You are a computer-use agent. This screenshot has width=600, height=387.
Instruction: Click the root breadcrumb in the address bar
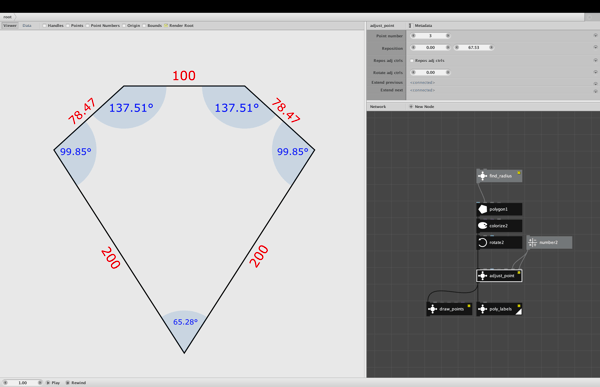pyautogui.click(x=7, y=17)
